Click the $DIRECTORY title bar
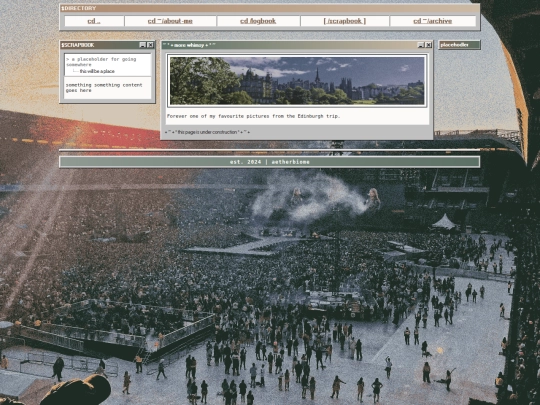Screen dimensions: 540x405 click(x=269, y=8)
